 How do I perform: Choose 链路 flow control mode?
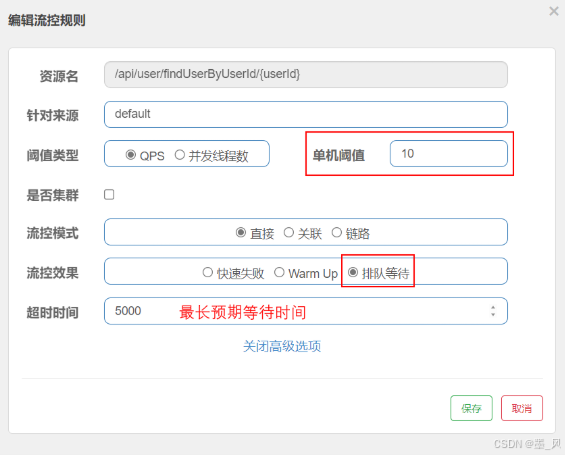(x=337, y=233)
